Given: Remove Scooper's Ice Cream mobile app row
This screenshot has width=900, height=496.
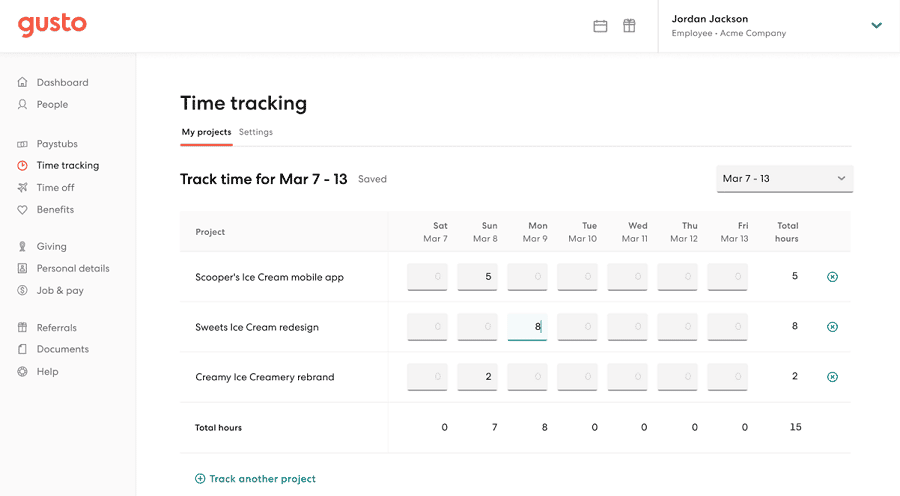Looking at the screenshot, I should [x=832, y=277].
